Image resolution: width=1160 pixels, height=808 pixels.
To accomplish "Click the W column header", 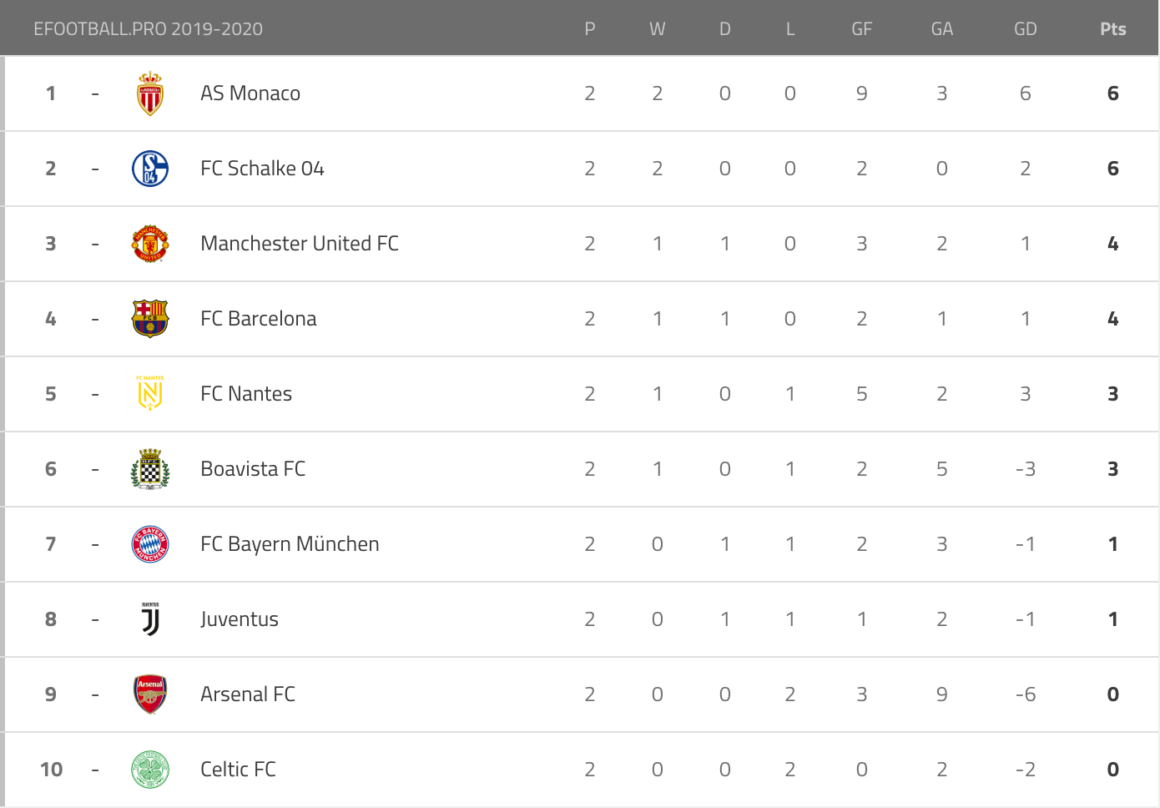I will [657, 29].
